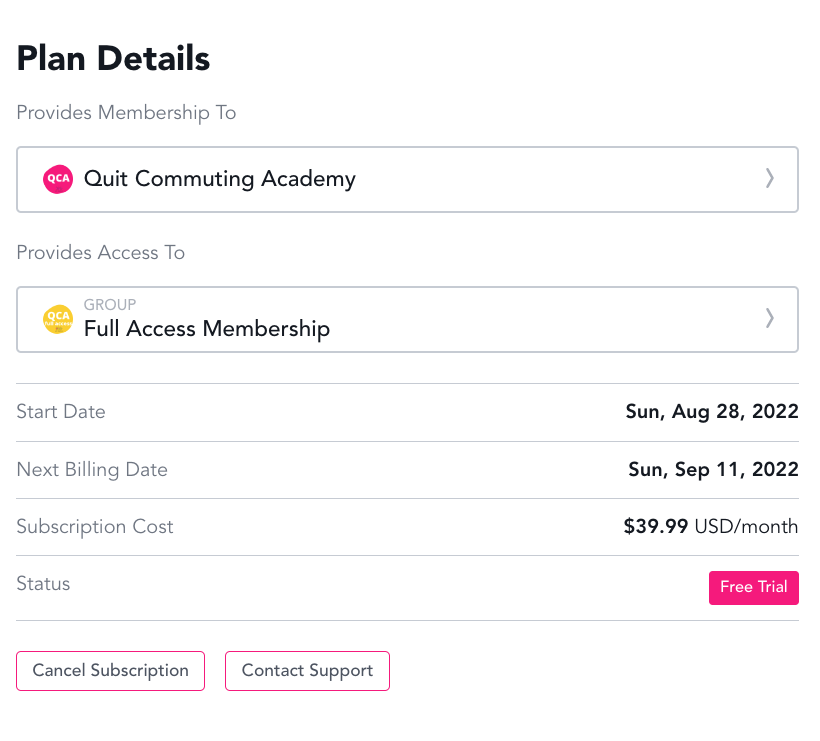The width and height of the screenshot is (820, 741).
Task: Click the Plan Details heading
Action: (x=113, y=58)
